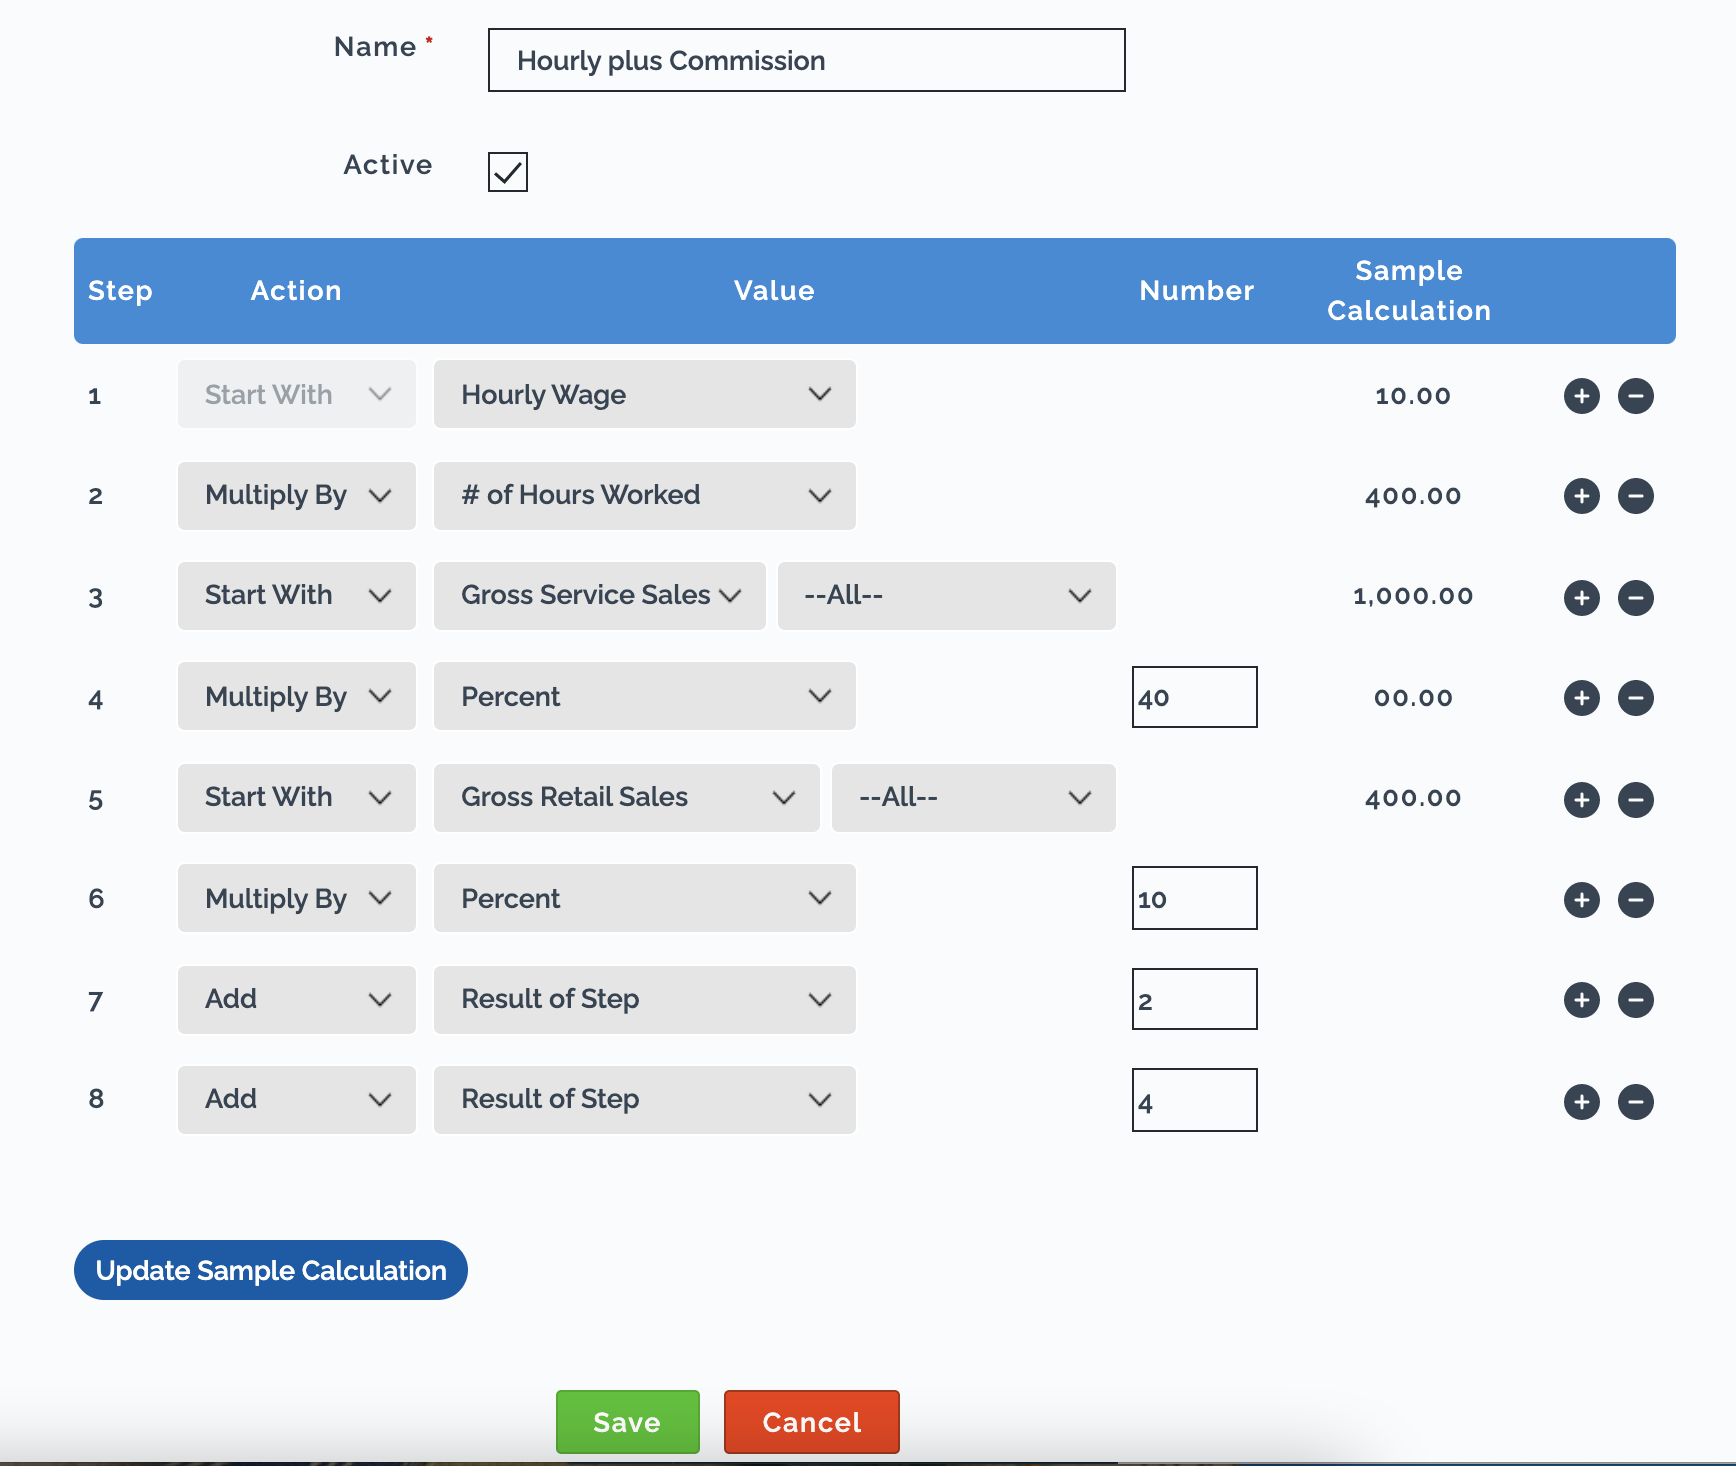This screenshot has width=1736, height=1466.
Task: Click the number field containing 10
Action: [1195, 898]
